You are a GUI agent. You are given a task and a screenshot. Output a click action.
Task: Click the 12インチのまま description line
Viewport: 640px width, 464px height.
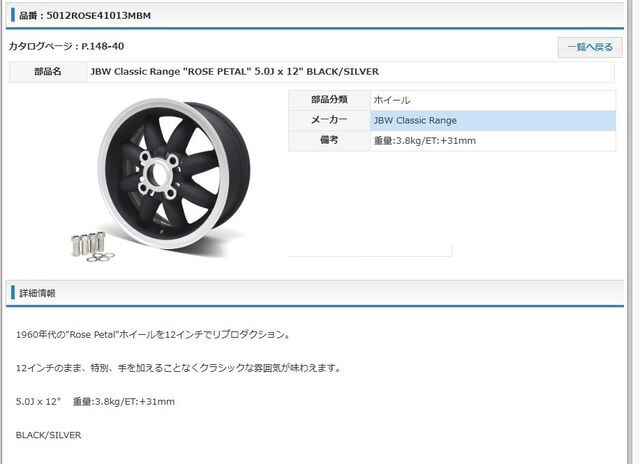pyautogui.click(x=178, y=368)
